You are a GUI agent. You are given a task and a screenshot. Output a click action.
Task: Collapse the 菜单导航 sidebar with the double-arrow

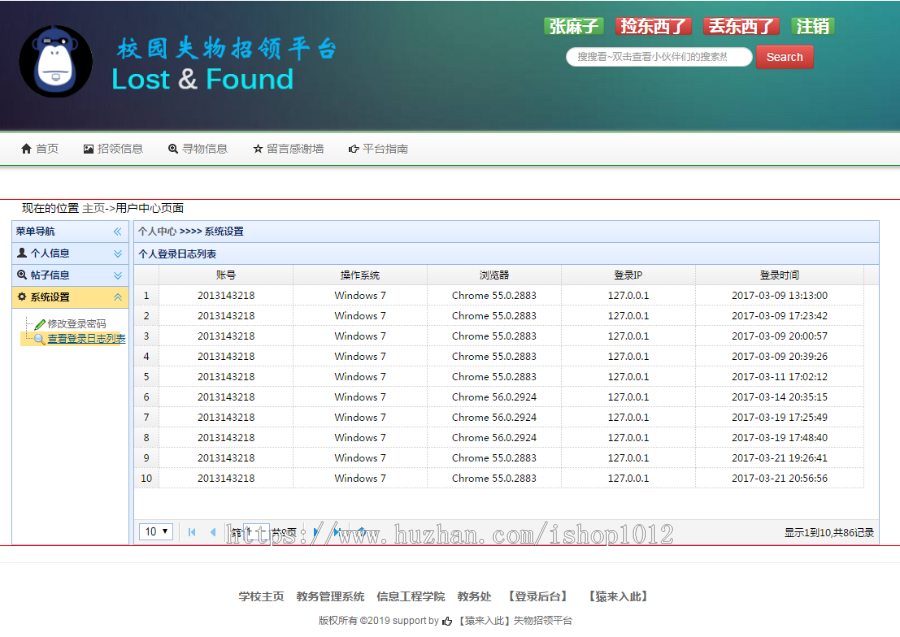pyautogui.click(x=117, y=231)
